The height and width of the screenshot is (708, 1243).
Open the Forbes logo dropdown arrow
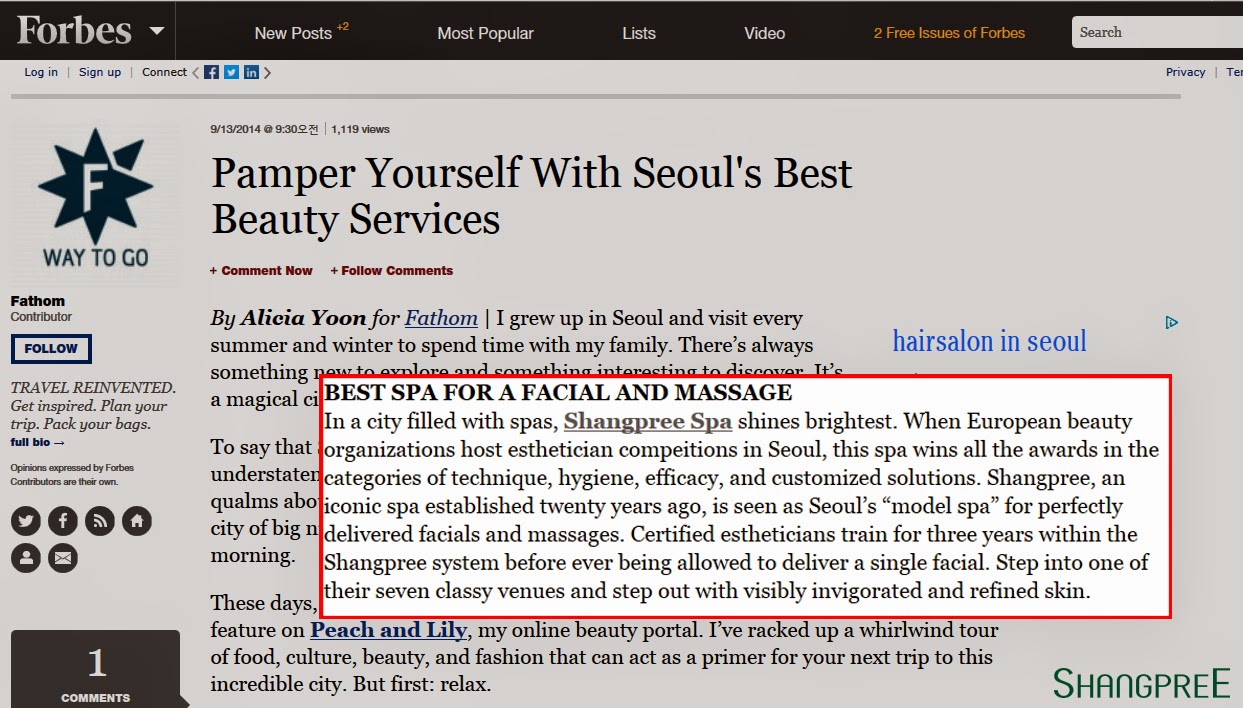pos(156,30)
